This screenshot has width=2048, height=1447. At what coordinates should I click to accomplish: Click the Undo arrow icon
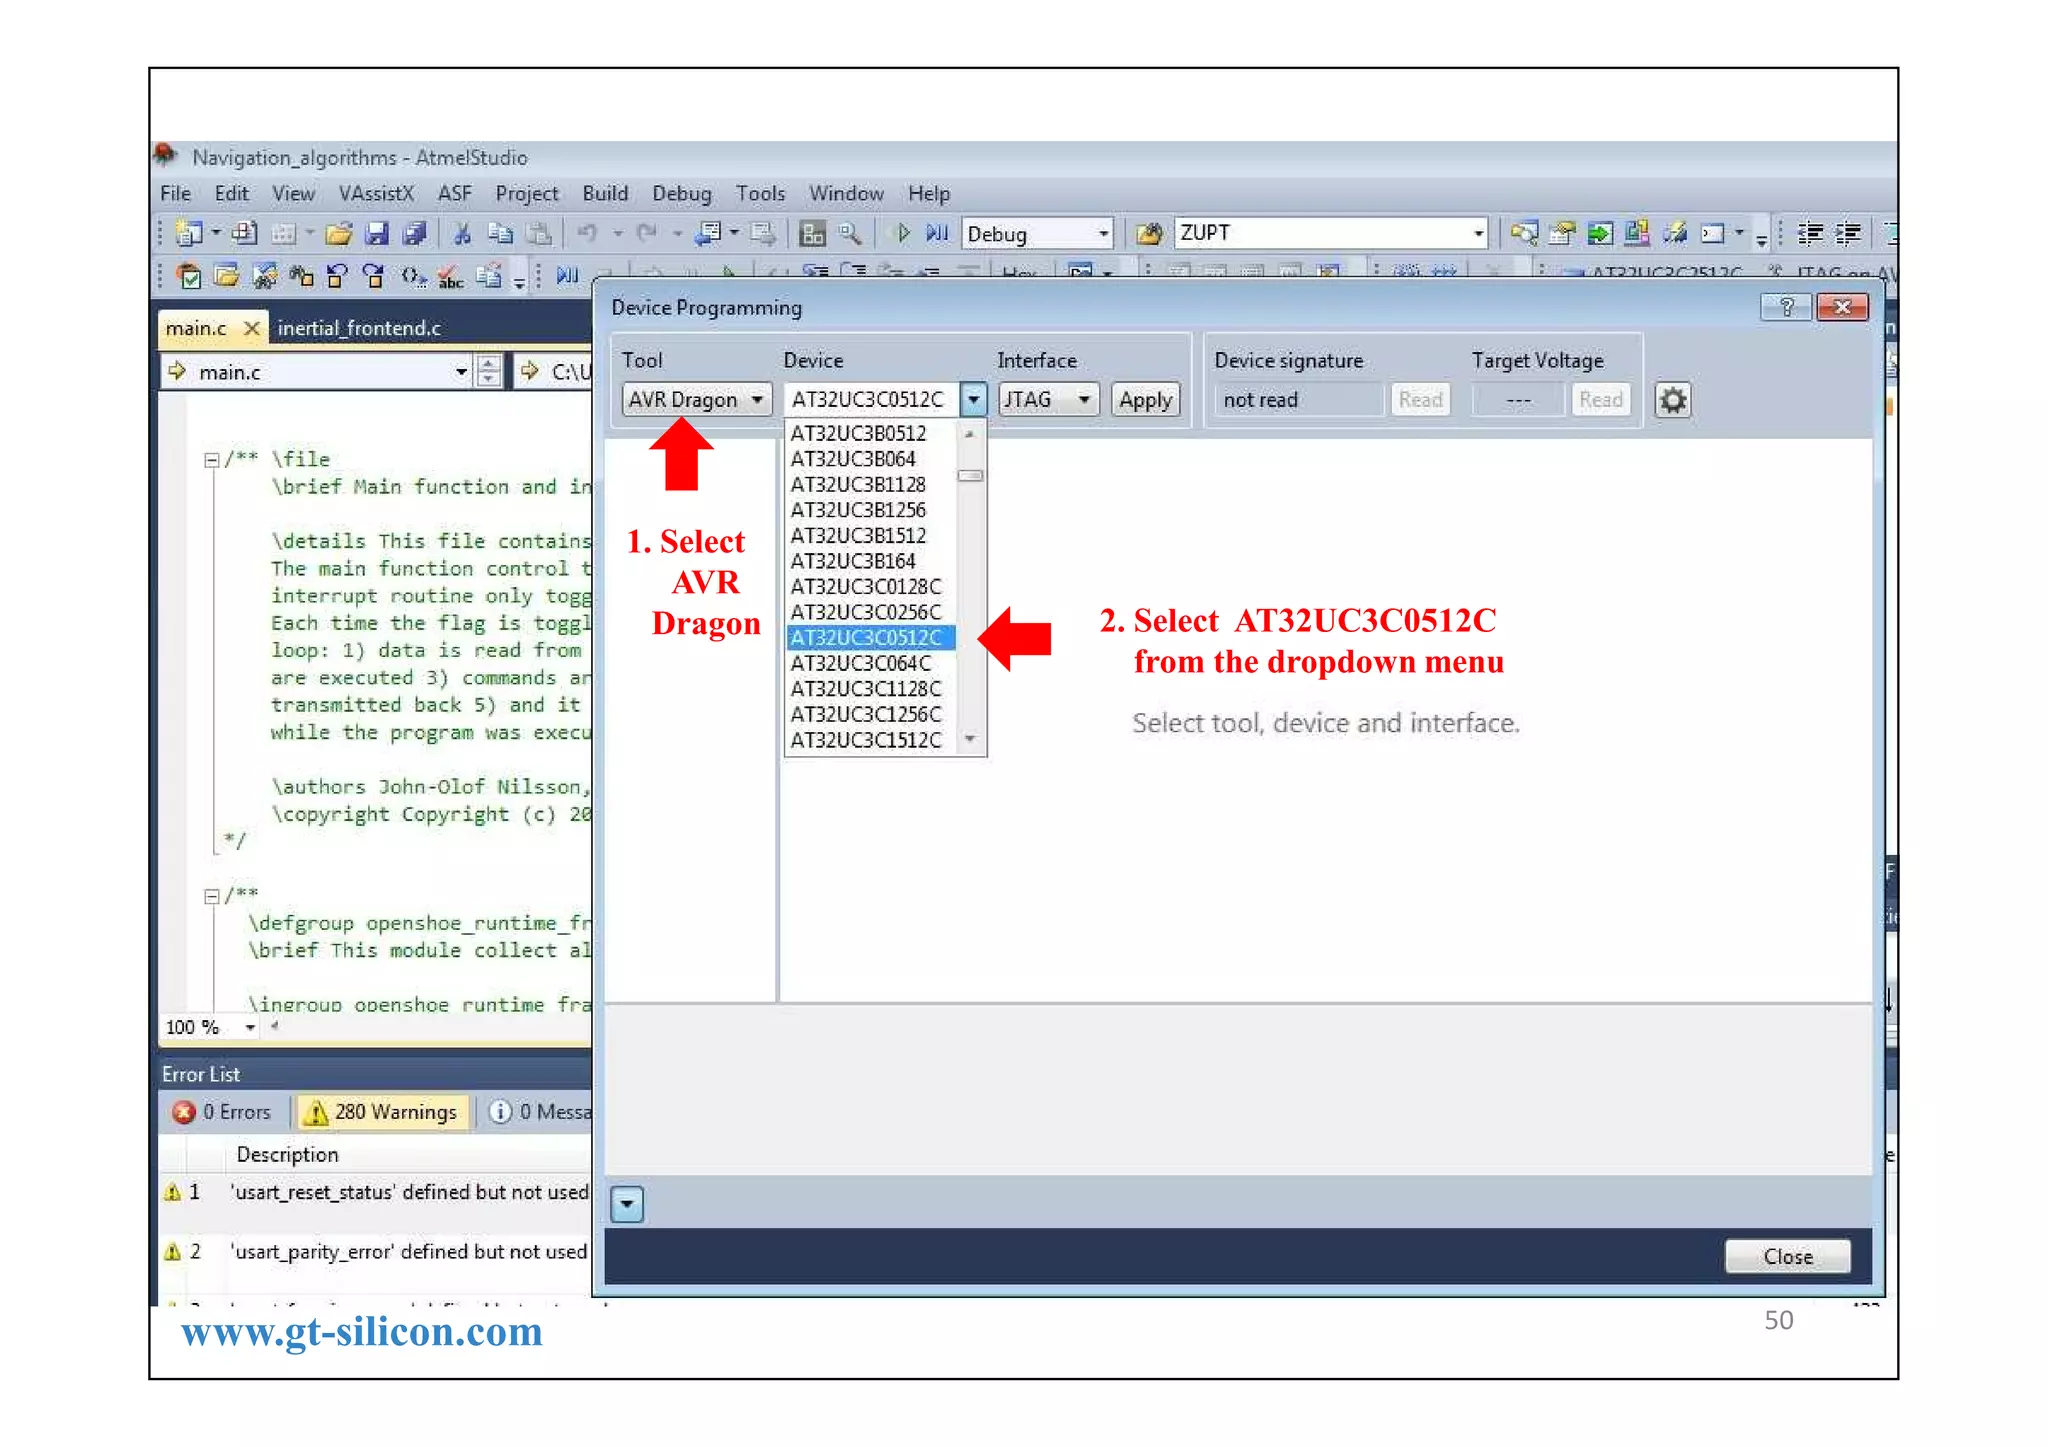587,234
